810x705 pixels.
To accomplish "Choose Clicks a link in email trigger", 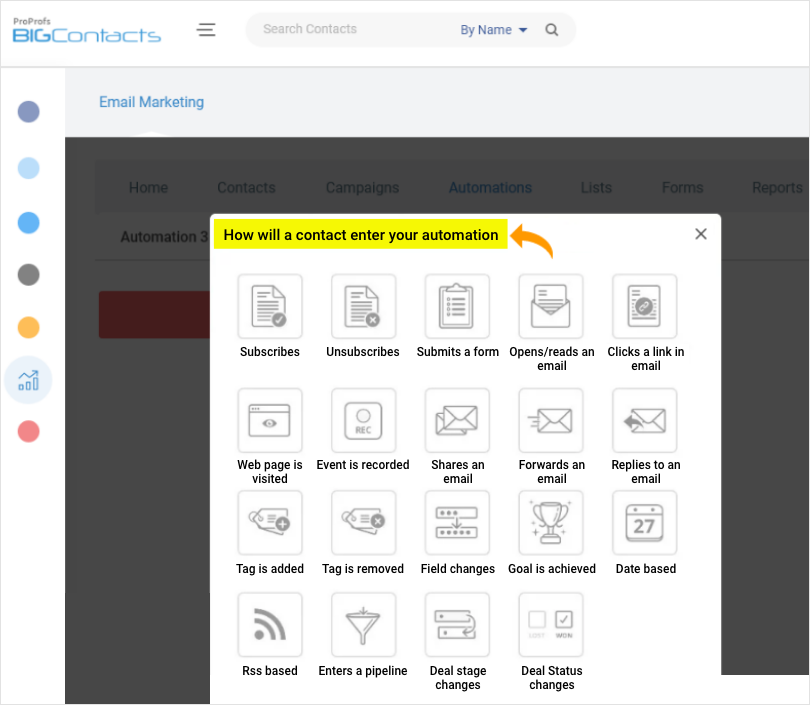I will point(645,306).
